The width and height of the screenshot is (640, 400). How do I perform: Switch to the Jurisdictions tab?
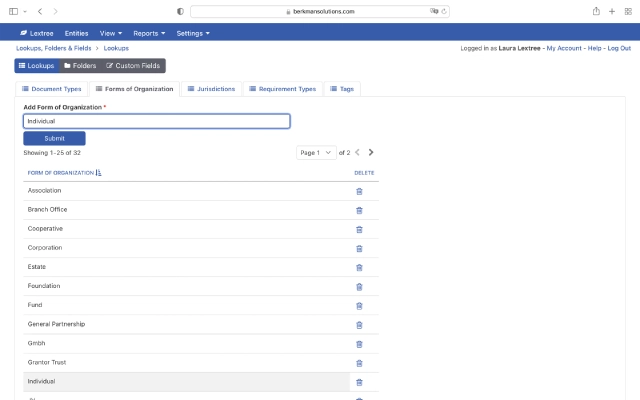[x=211, y=89]
